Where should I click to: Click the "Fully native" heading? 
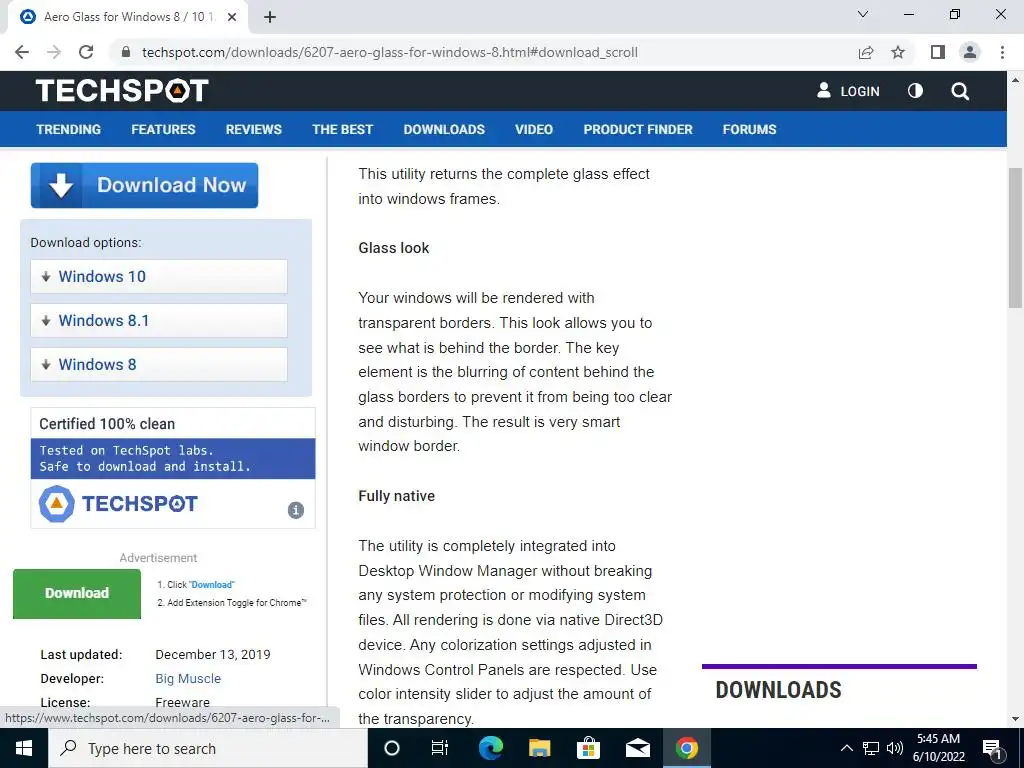pyautogui.click(x=396, y=496)
